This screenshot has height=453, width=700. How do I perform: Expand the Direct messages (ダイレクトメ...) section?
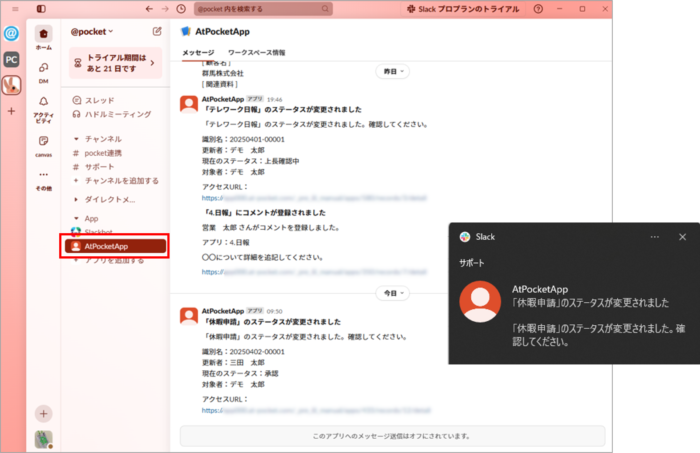(76, 199)
